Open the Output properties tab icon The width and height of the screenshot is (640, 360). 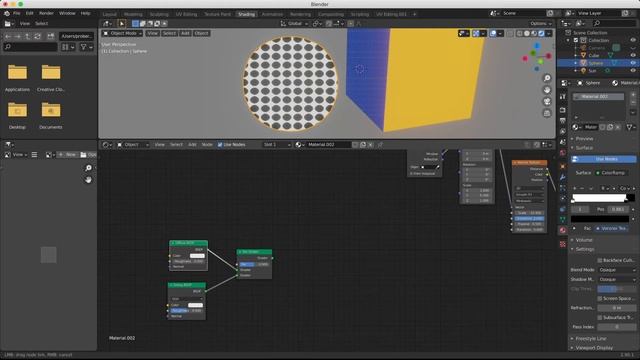[x=563, y=120]
